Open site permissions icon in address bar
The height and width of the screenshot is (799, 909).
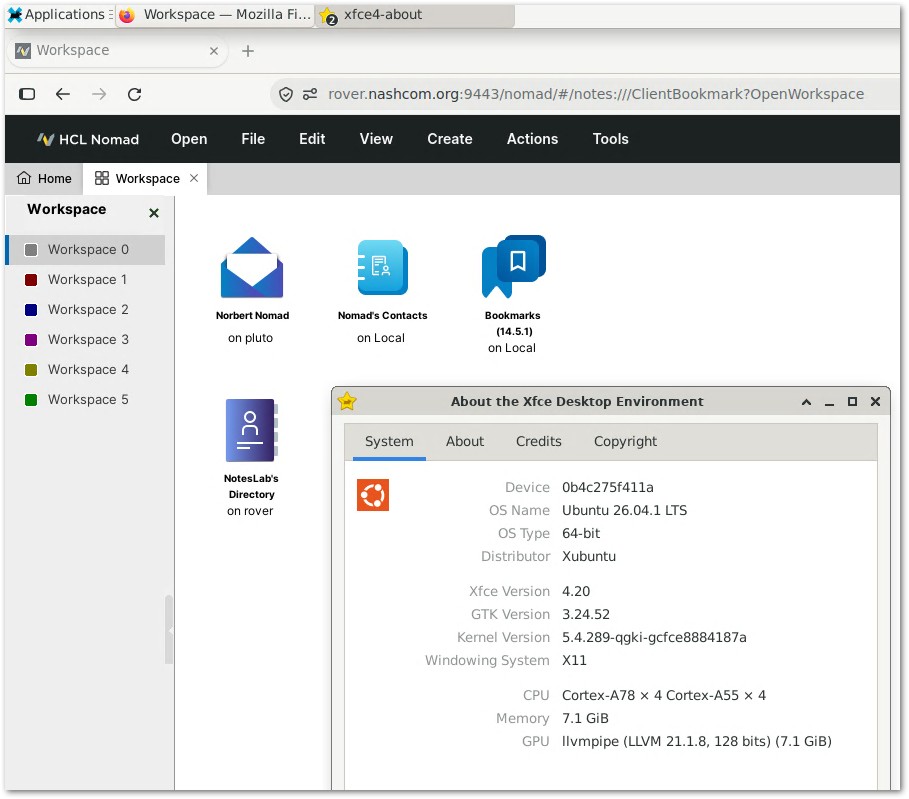point(310,94)
